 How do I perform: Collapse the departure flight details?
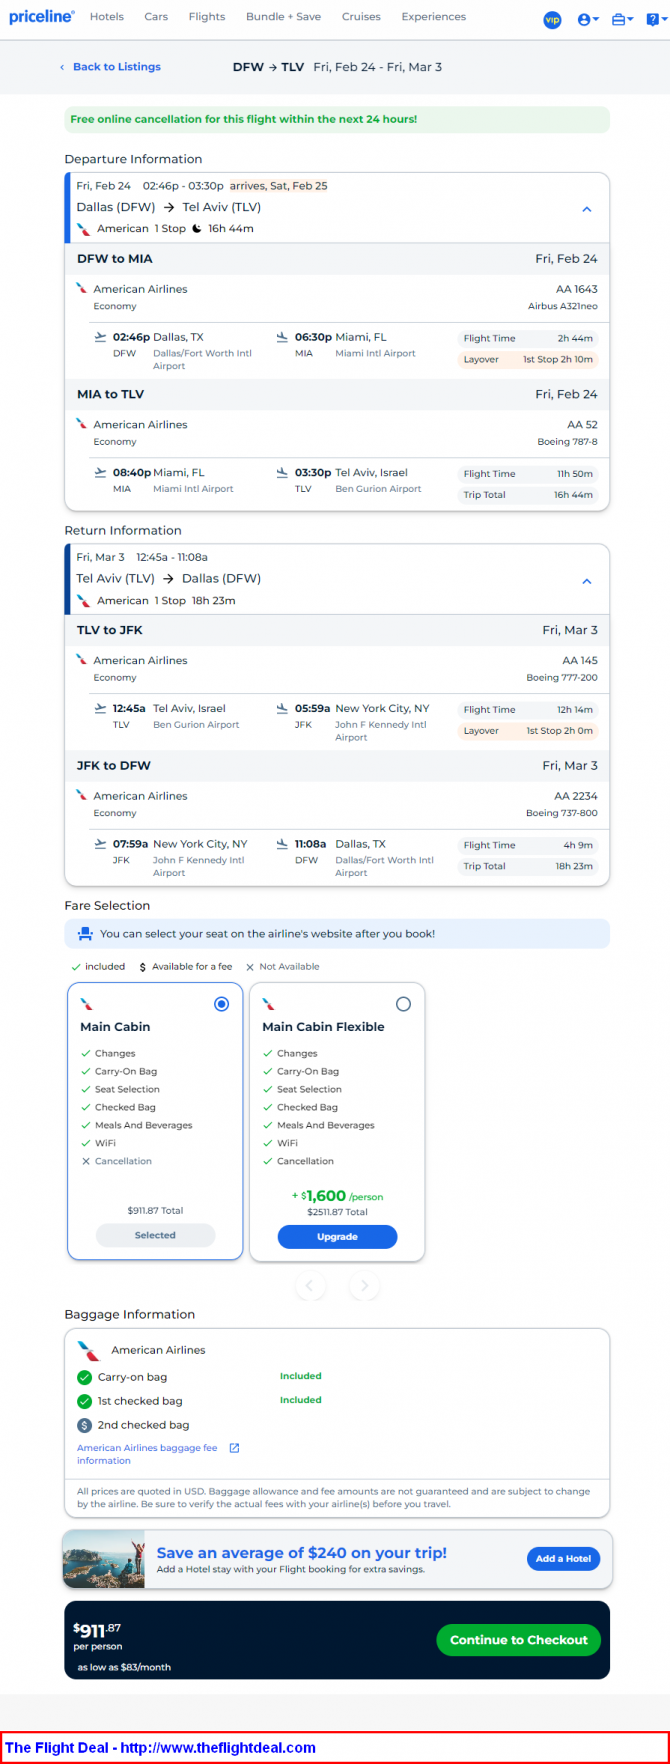[587, 210]
